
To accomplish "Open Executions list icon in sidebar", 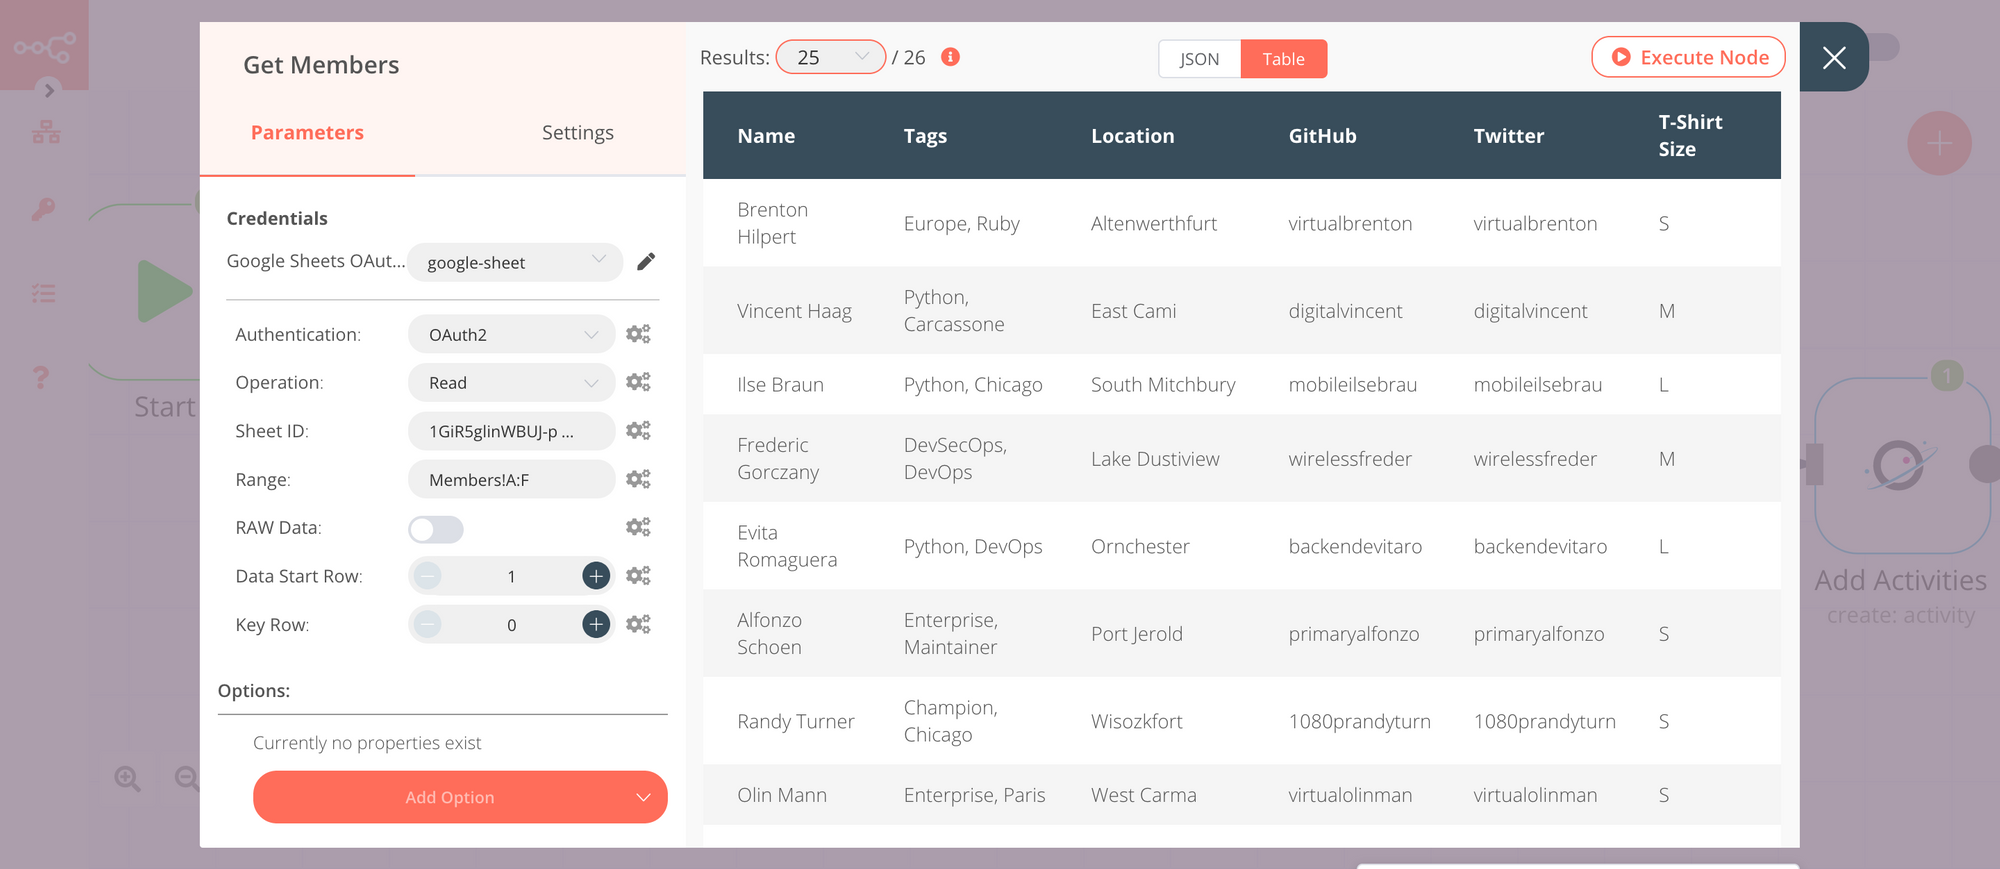I will tap(43, 293).
